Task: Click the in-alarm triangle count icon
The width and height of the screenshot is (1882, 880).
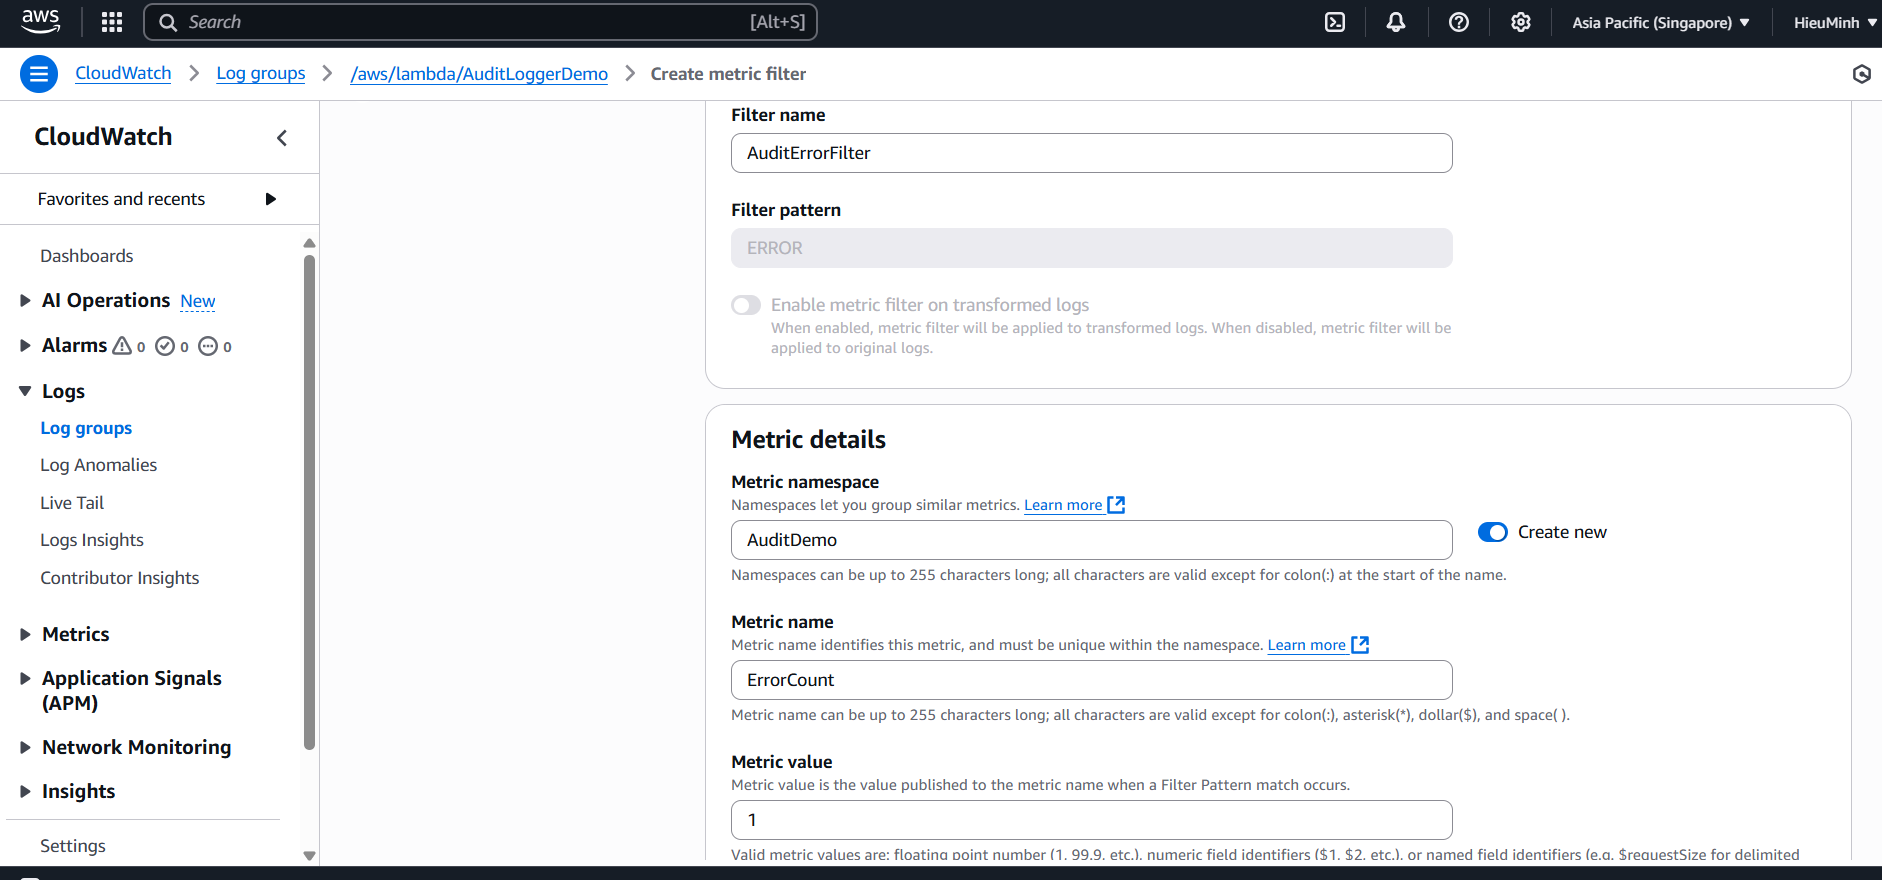Action: (122, 346)
